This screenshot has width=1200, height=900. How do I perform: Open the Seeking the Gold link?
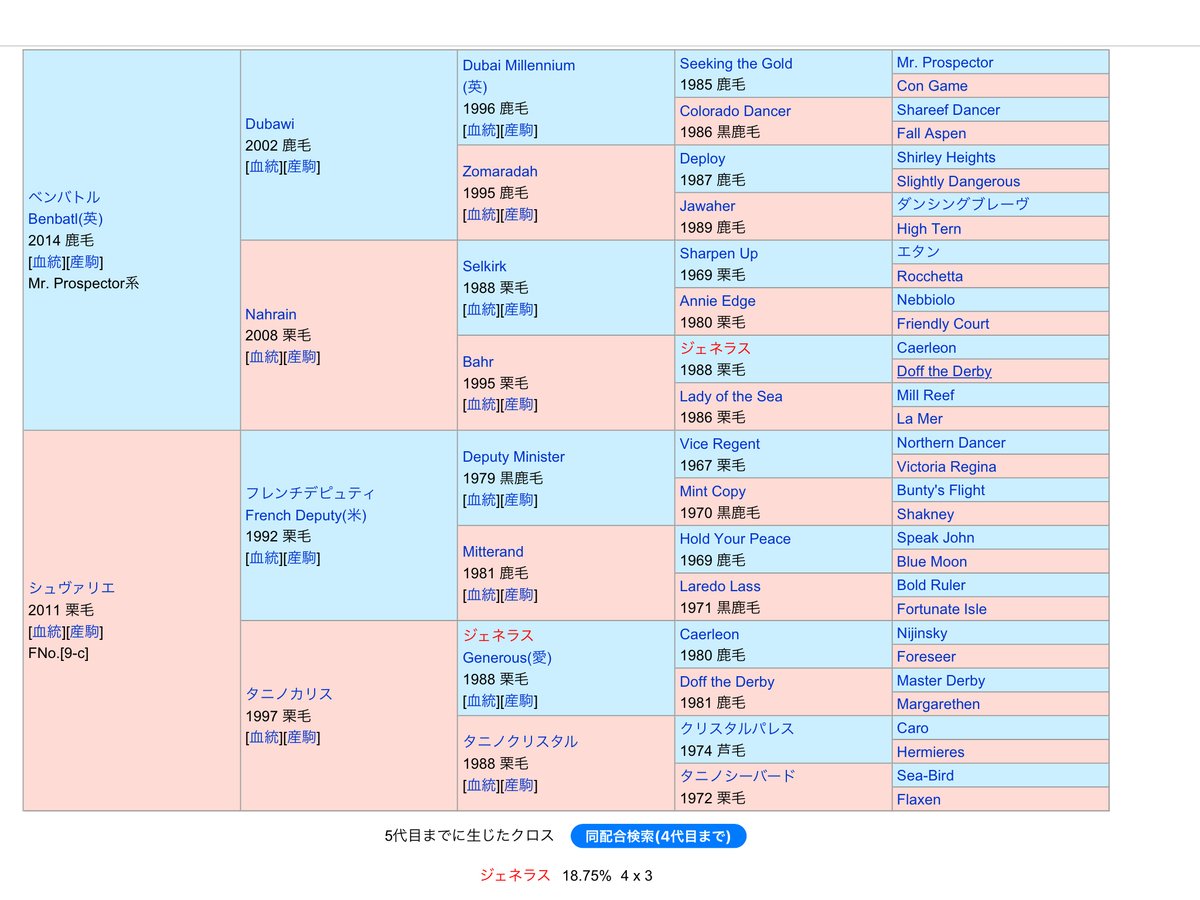click(736, 64)
